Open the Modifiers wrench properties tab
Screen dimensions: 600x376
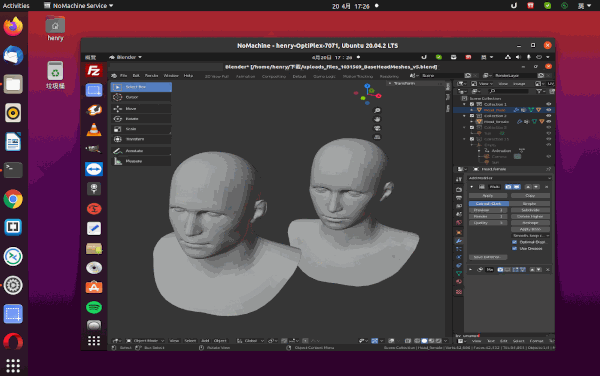[459, 241]
